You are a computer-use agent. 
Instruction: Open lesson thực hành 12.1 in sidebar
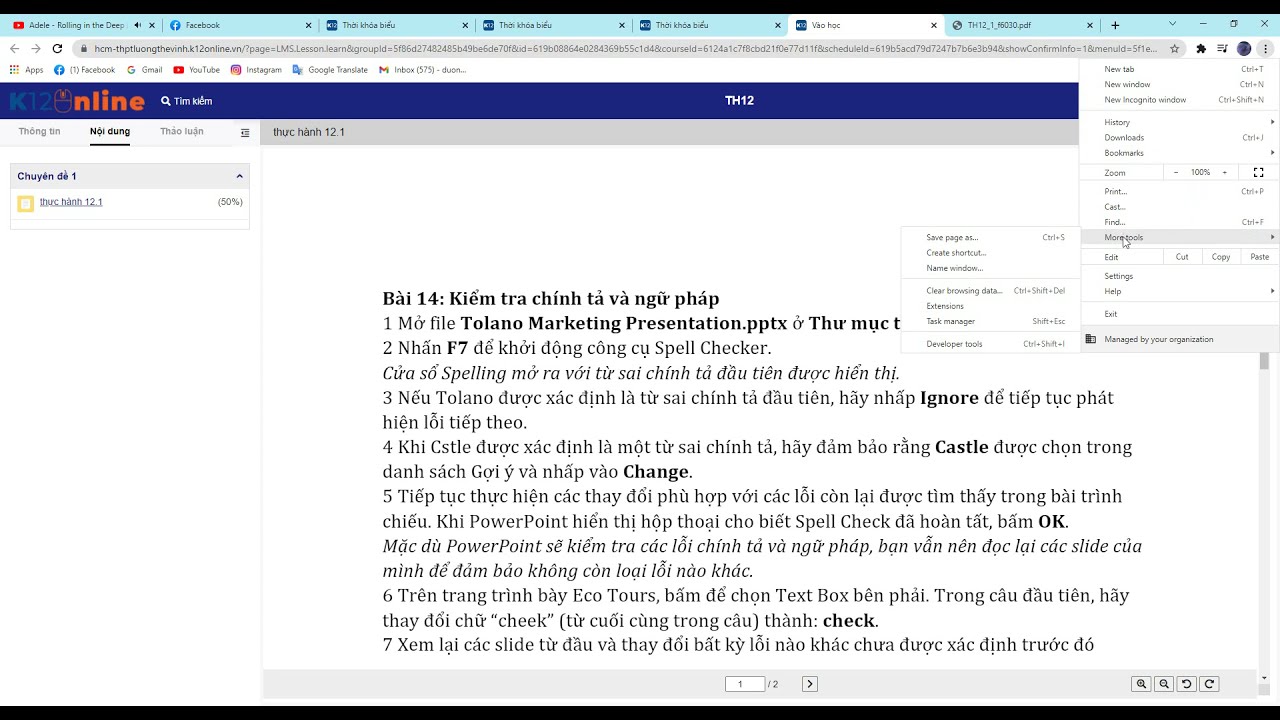71,202
